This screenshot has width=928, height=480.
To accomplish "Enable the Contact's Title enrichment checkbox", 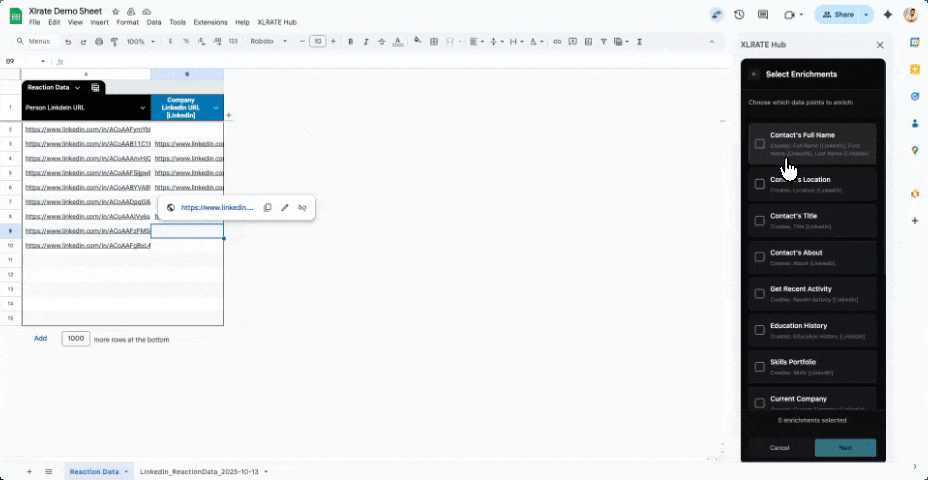I will click(760, 221).
